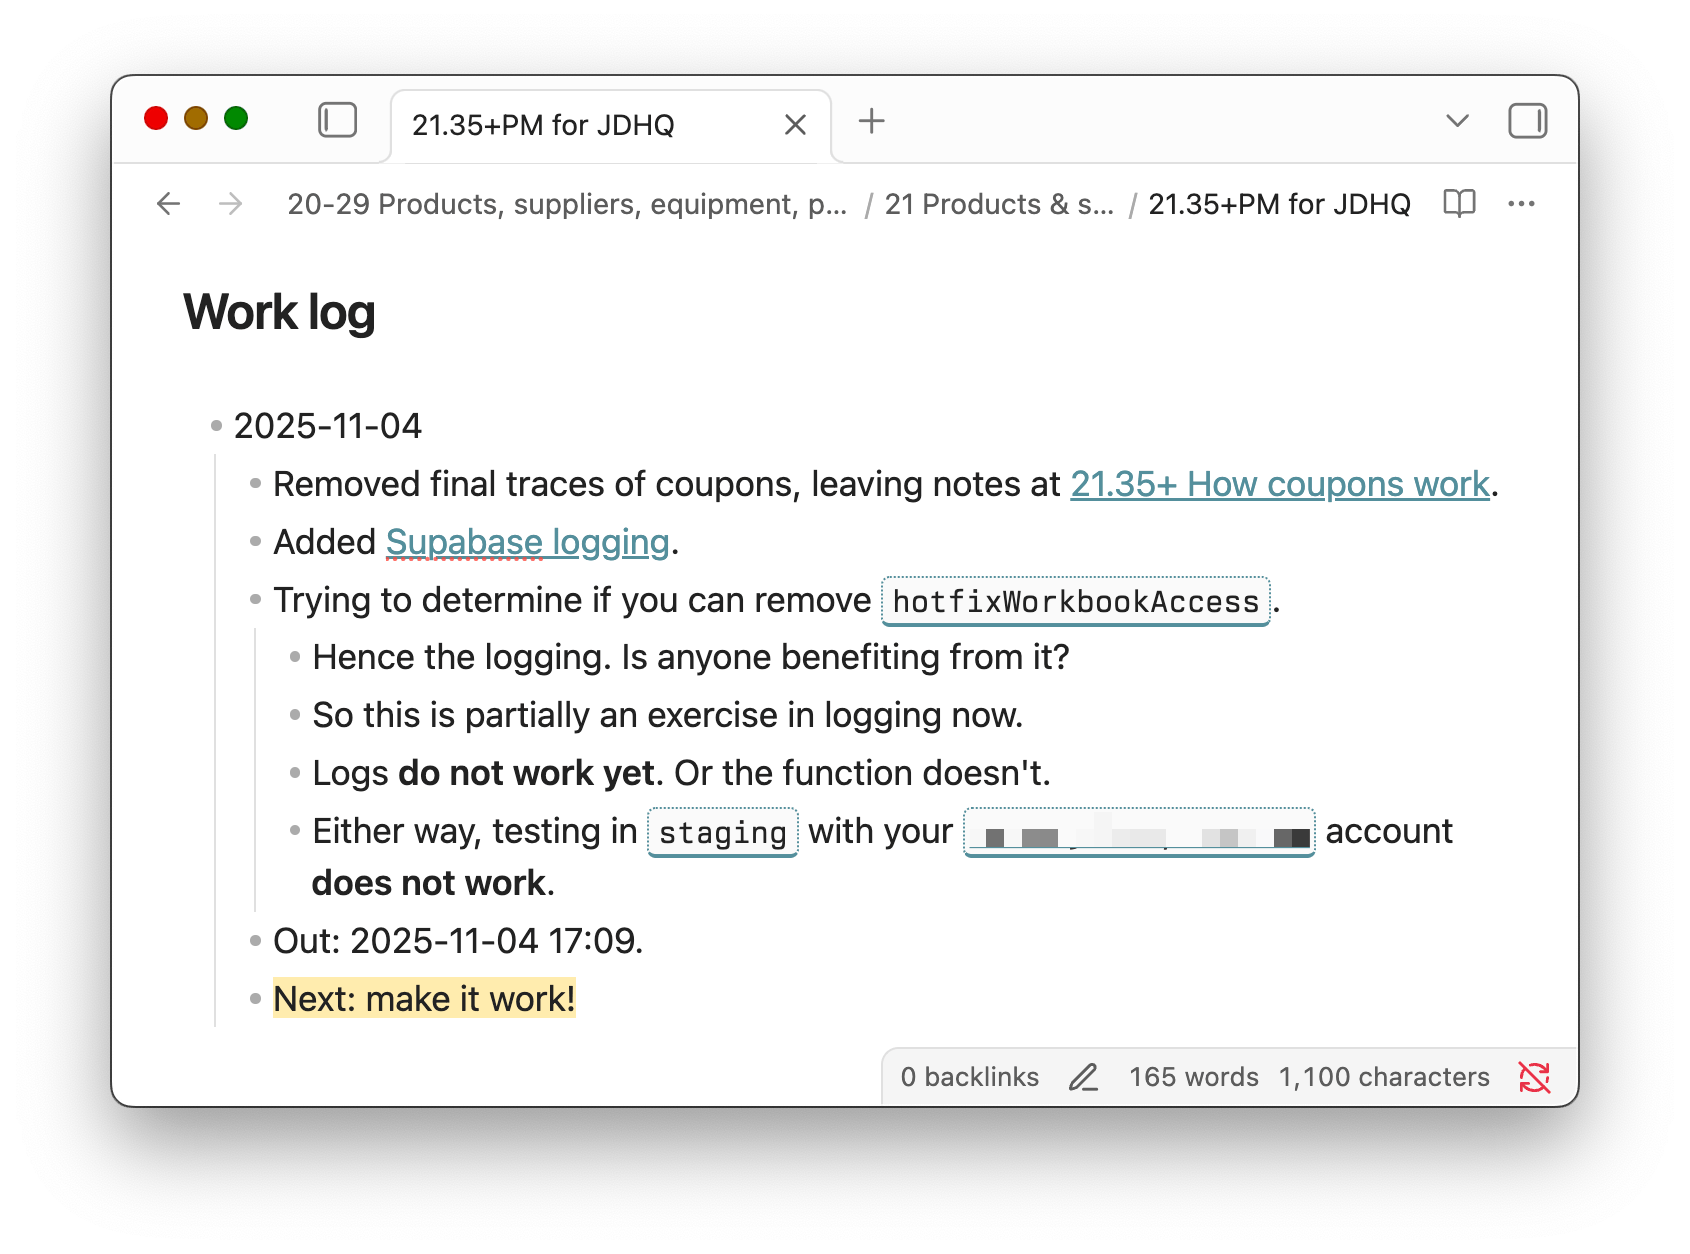This screenshot has width=1690, height=1254.
Task: Collapse the 2025-11-04 bullet outline
Action: tap(216, 425)
